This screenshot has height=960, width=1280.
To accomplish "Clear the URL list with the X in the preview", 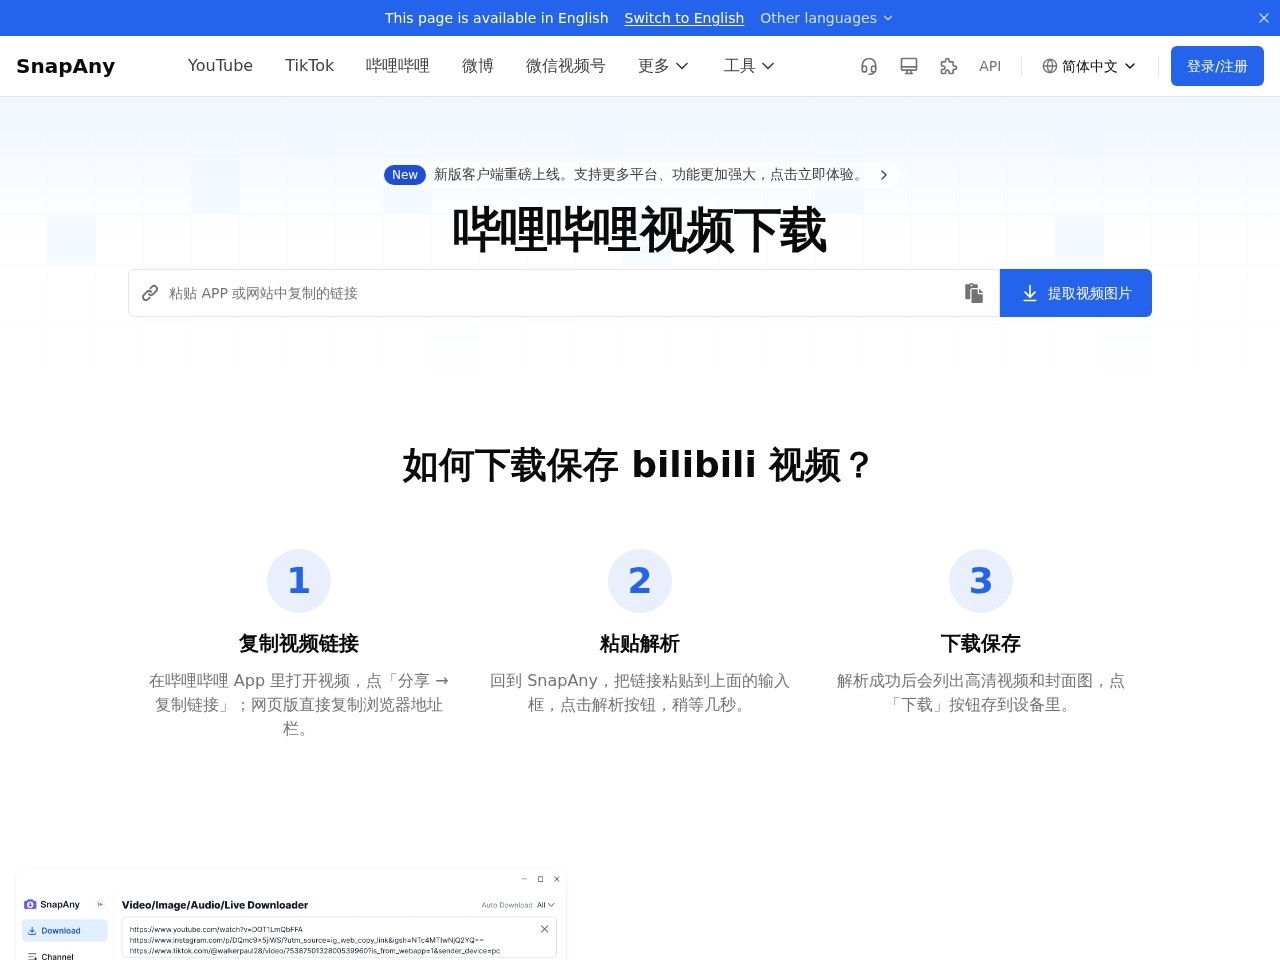I will [544, 929].
